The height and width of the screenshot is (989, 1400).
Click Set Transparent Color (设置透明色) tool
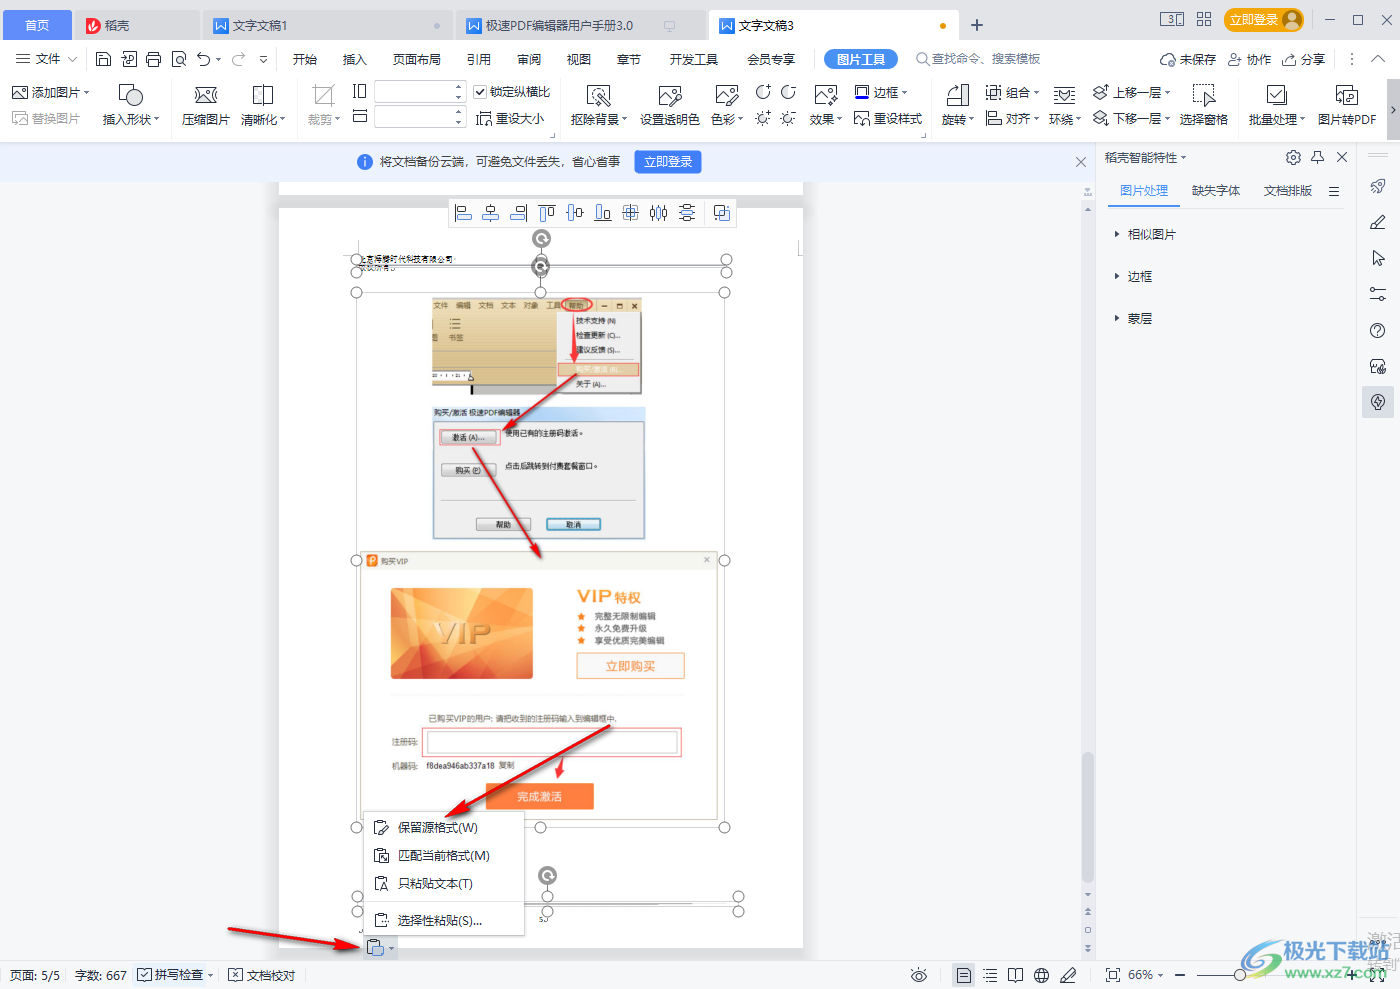click(x=670, y=105)
